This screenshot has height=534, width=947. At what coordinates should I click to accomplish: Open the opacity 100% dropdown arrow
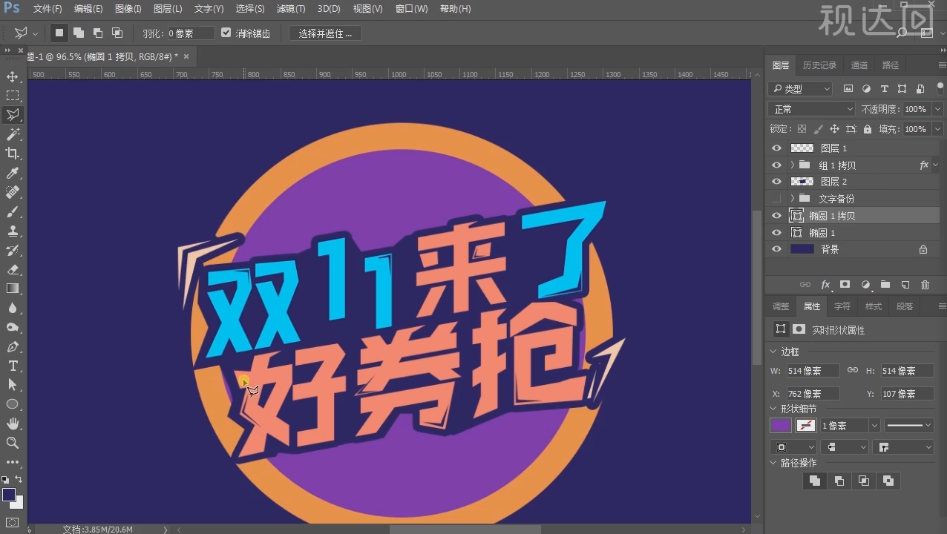point(937,109)
